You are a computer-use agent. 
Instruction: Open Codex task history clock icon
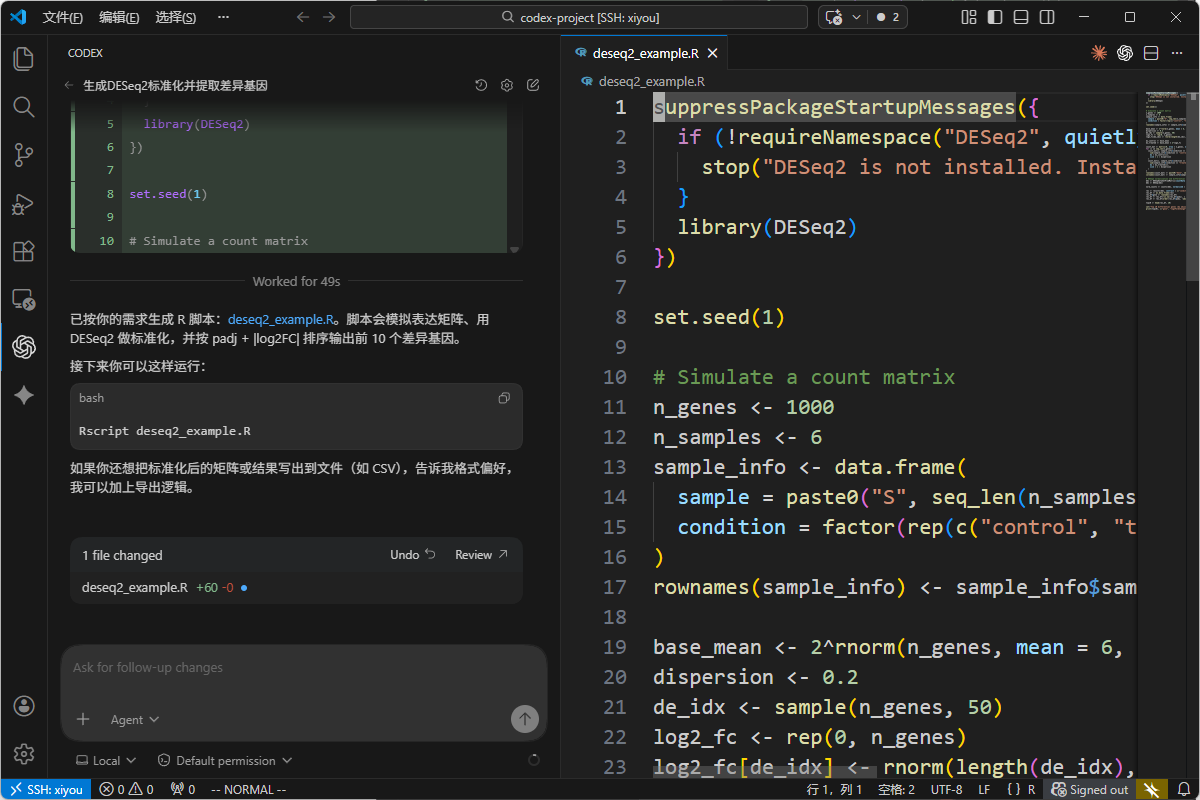[x=481, y=86]
